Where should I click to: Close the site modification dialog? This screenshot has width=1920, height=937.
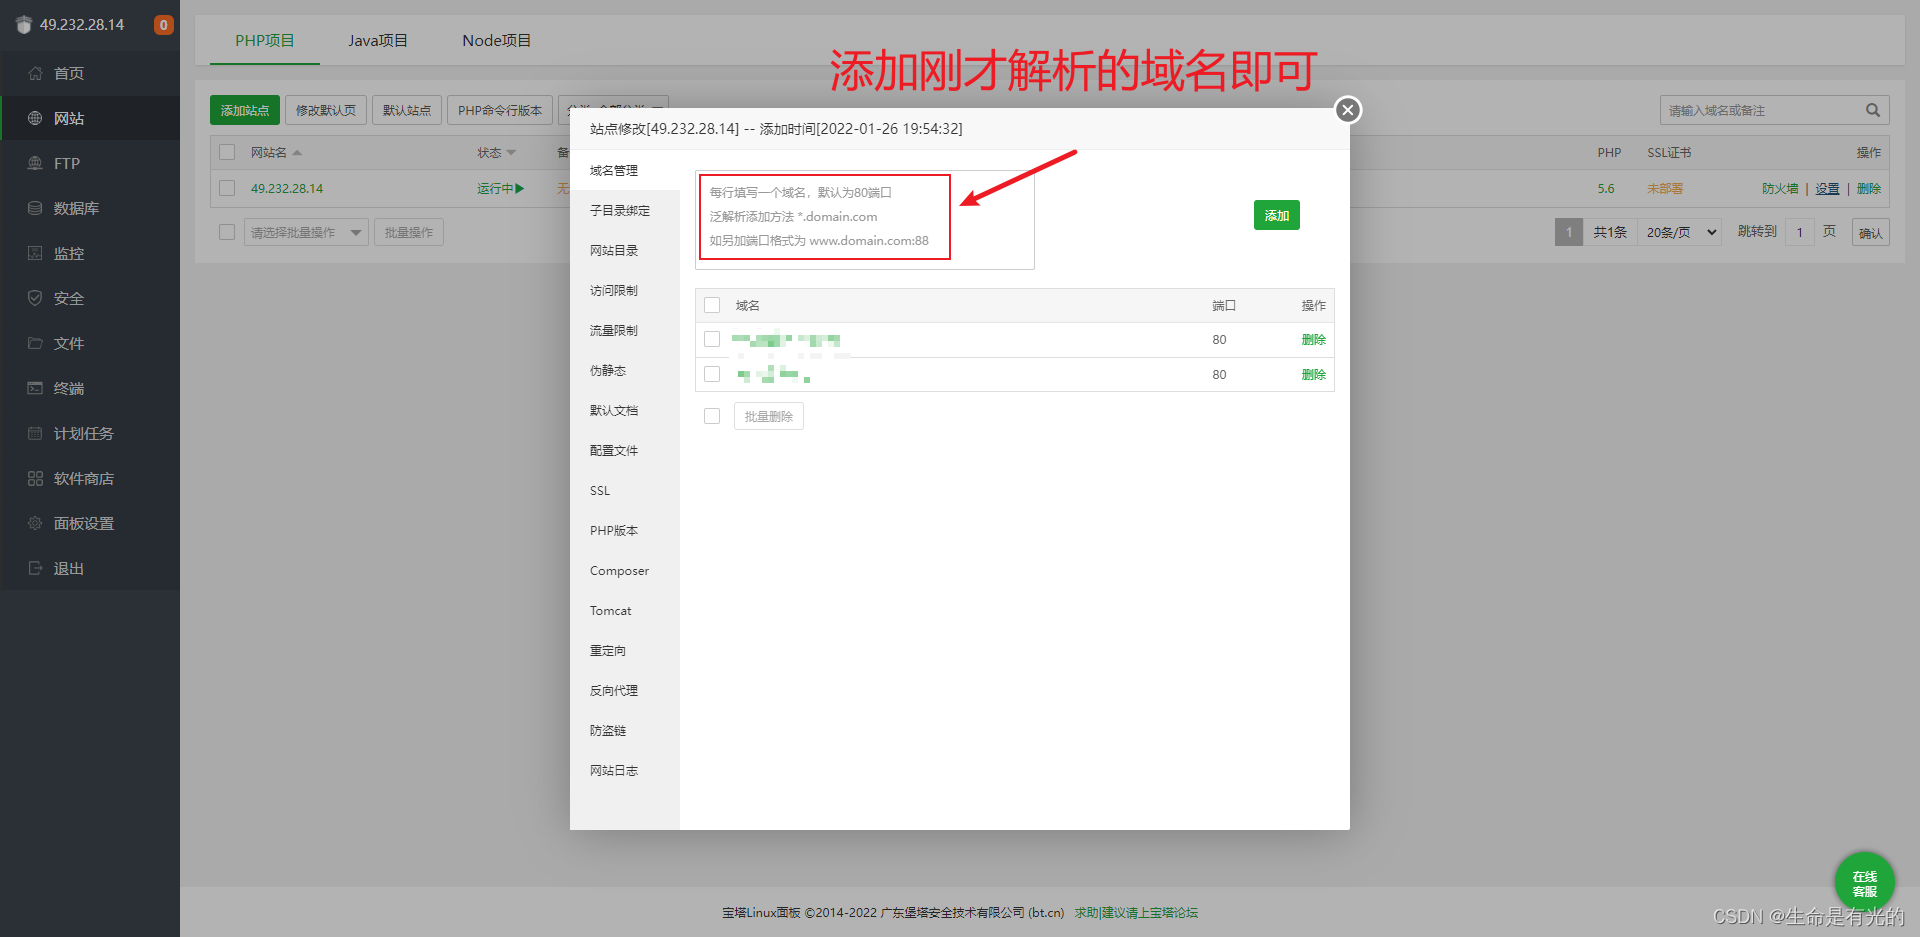[1348, 110]
